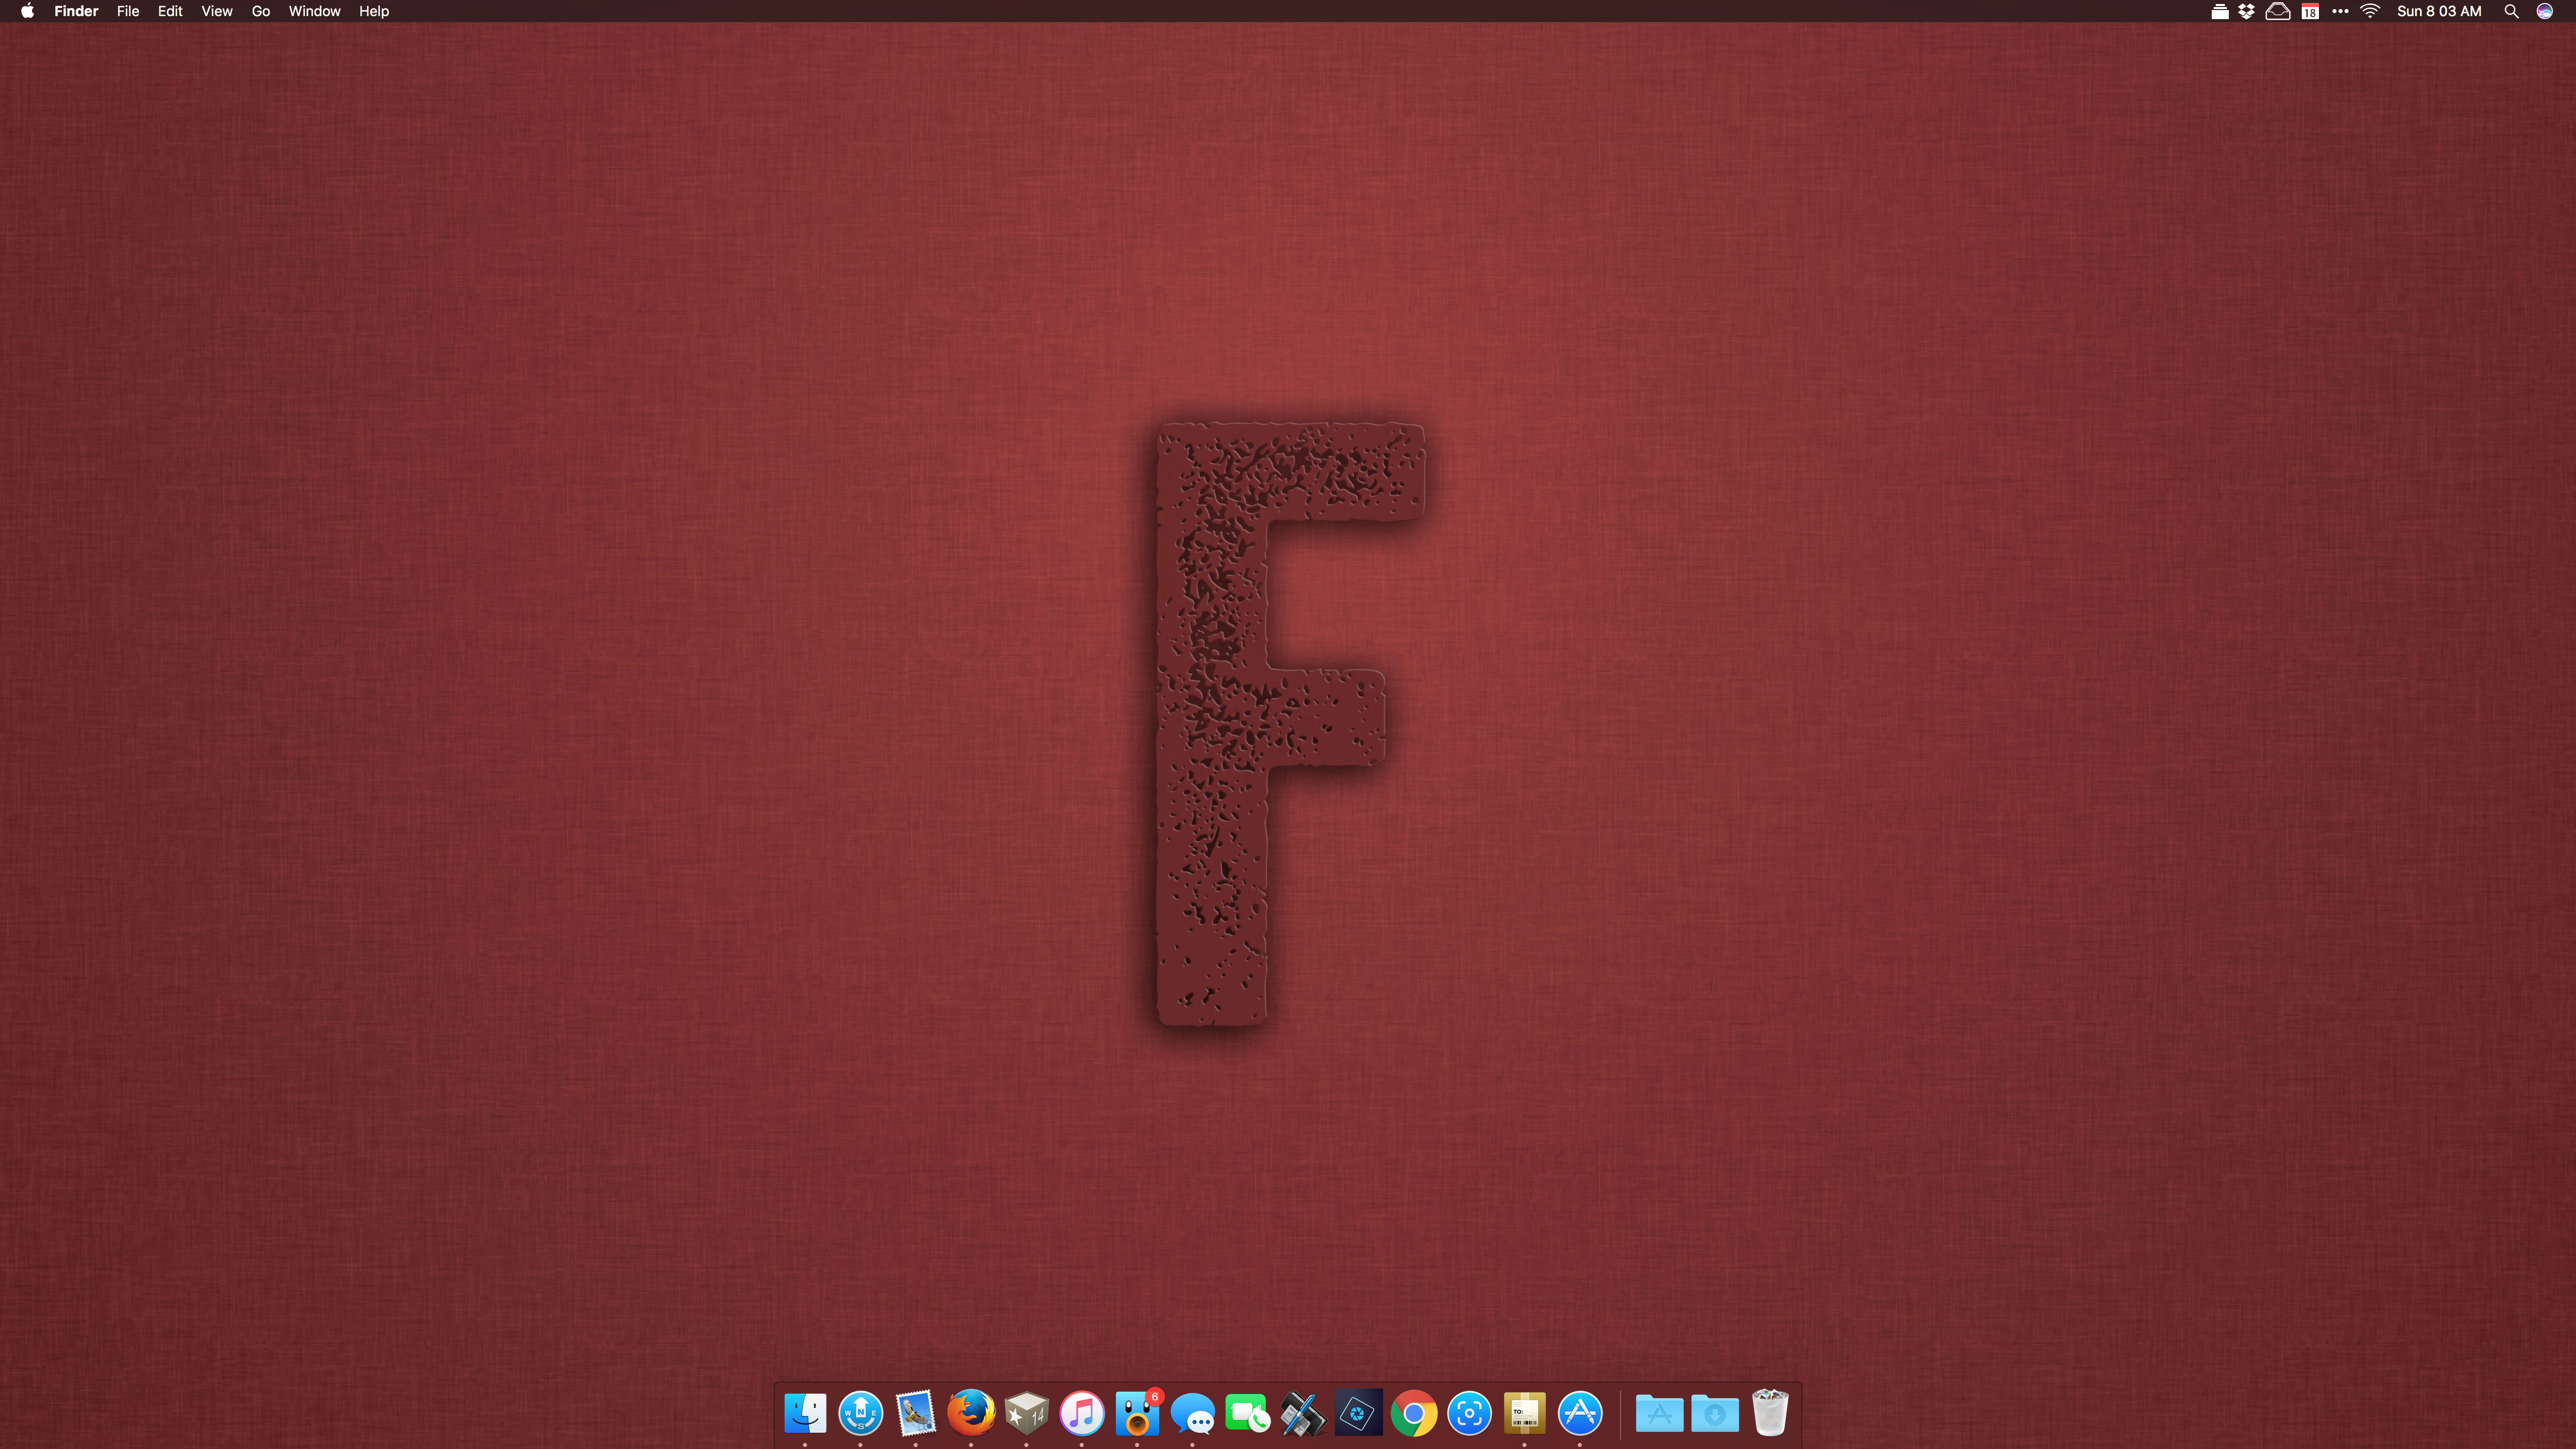Open the View menu
This screenshot has height=1449, width=2576.
pyautogui.click(x=217, y=11)
